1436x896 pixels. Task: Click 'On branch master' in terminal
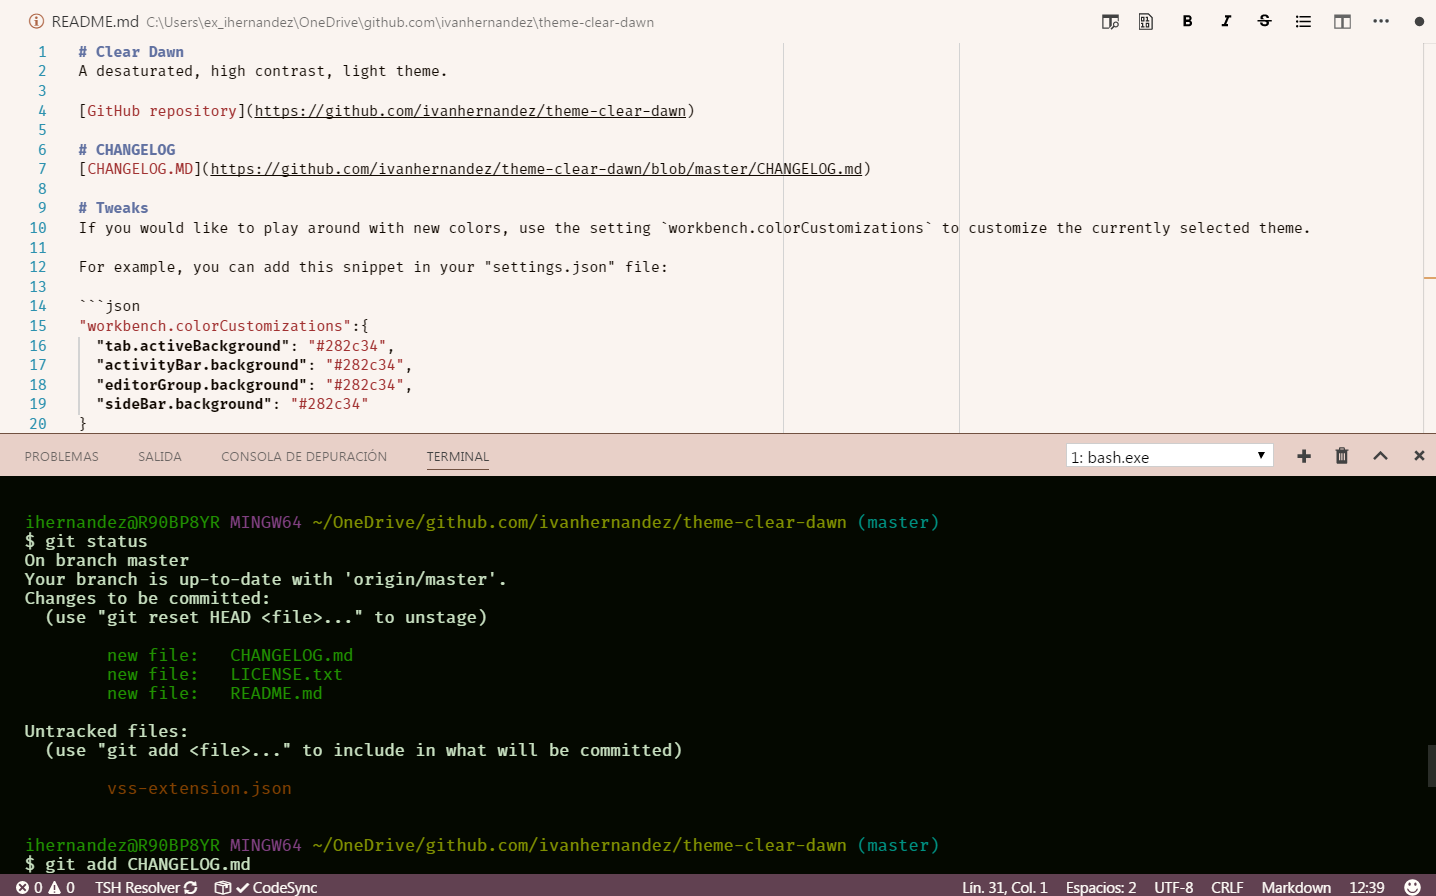tap(107, 560)
